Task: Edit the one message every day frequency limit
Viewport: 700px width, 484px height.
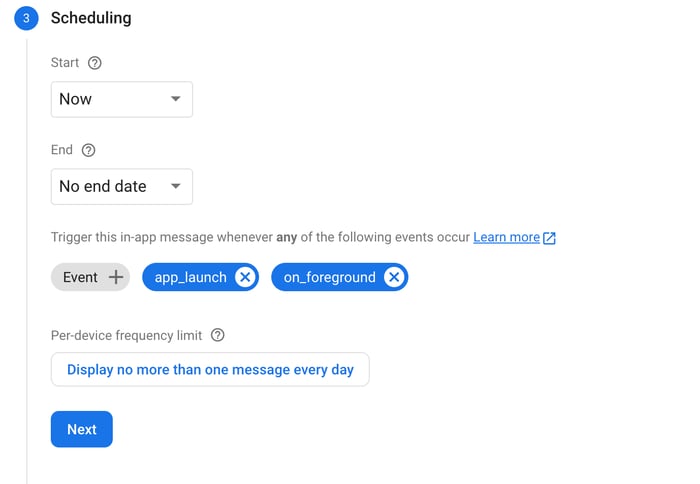Action: point(210,370)
